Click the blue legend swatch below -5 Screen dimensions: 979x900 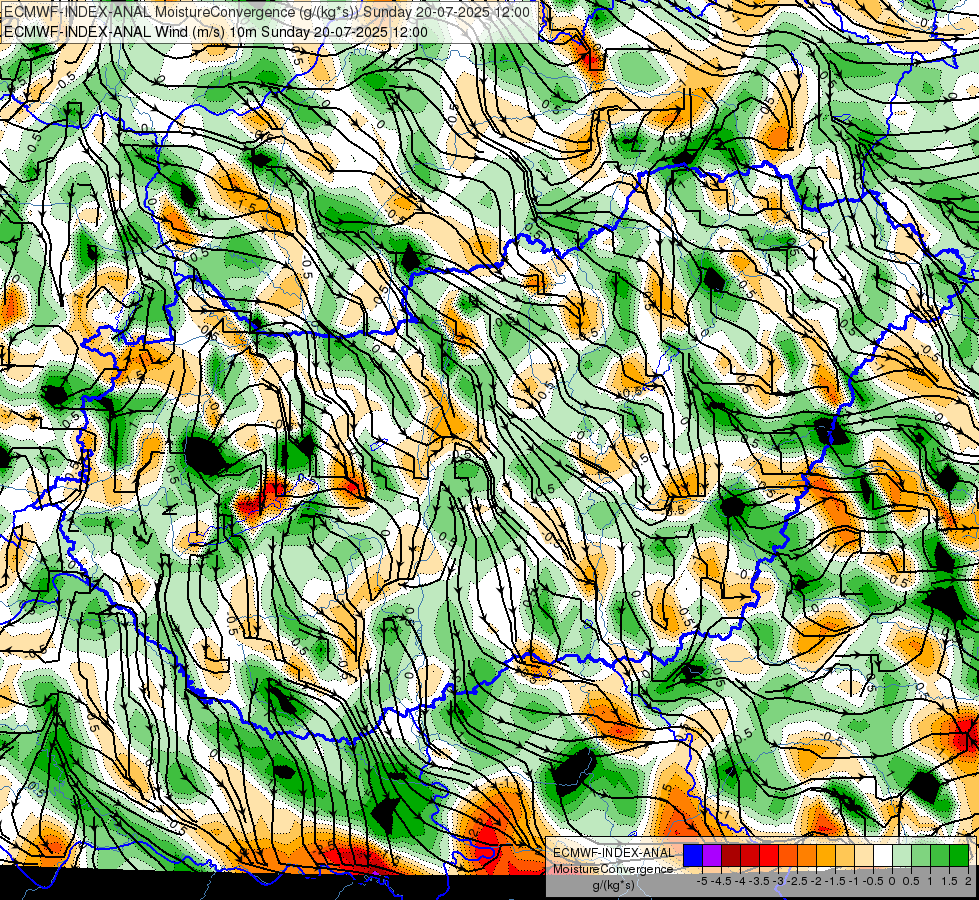693,855
